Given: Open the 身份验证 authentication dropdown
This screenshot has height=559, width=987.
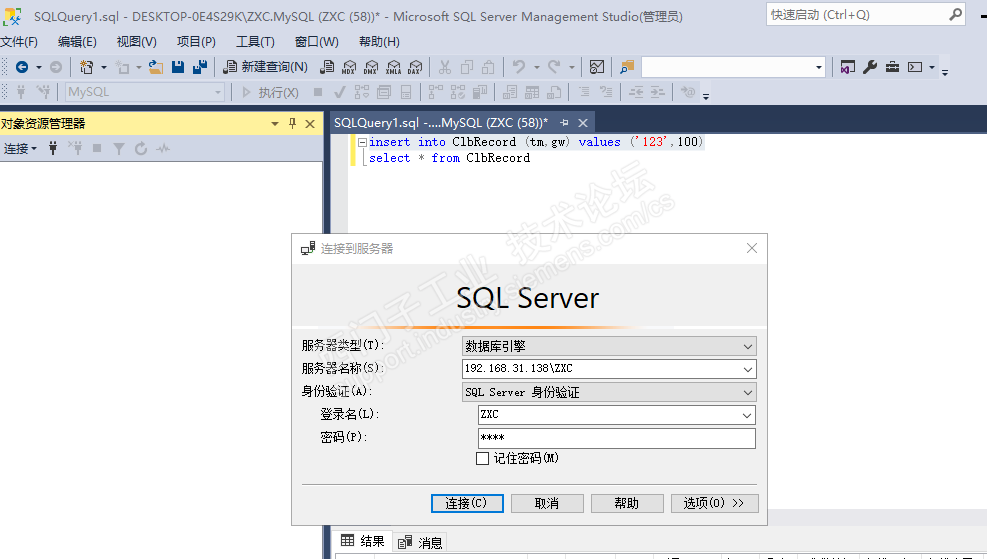Looking at the screenshot, I should pyautogui.click(x=747, y=392).
